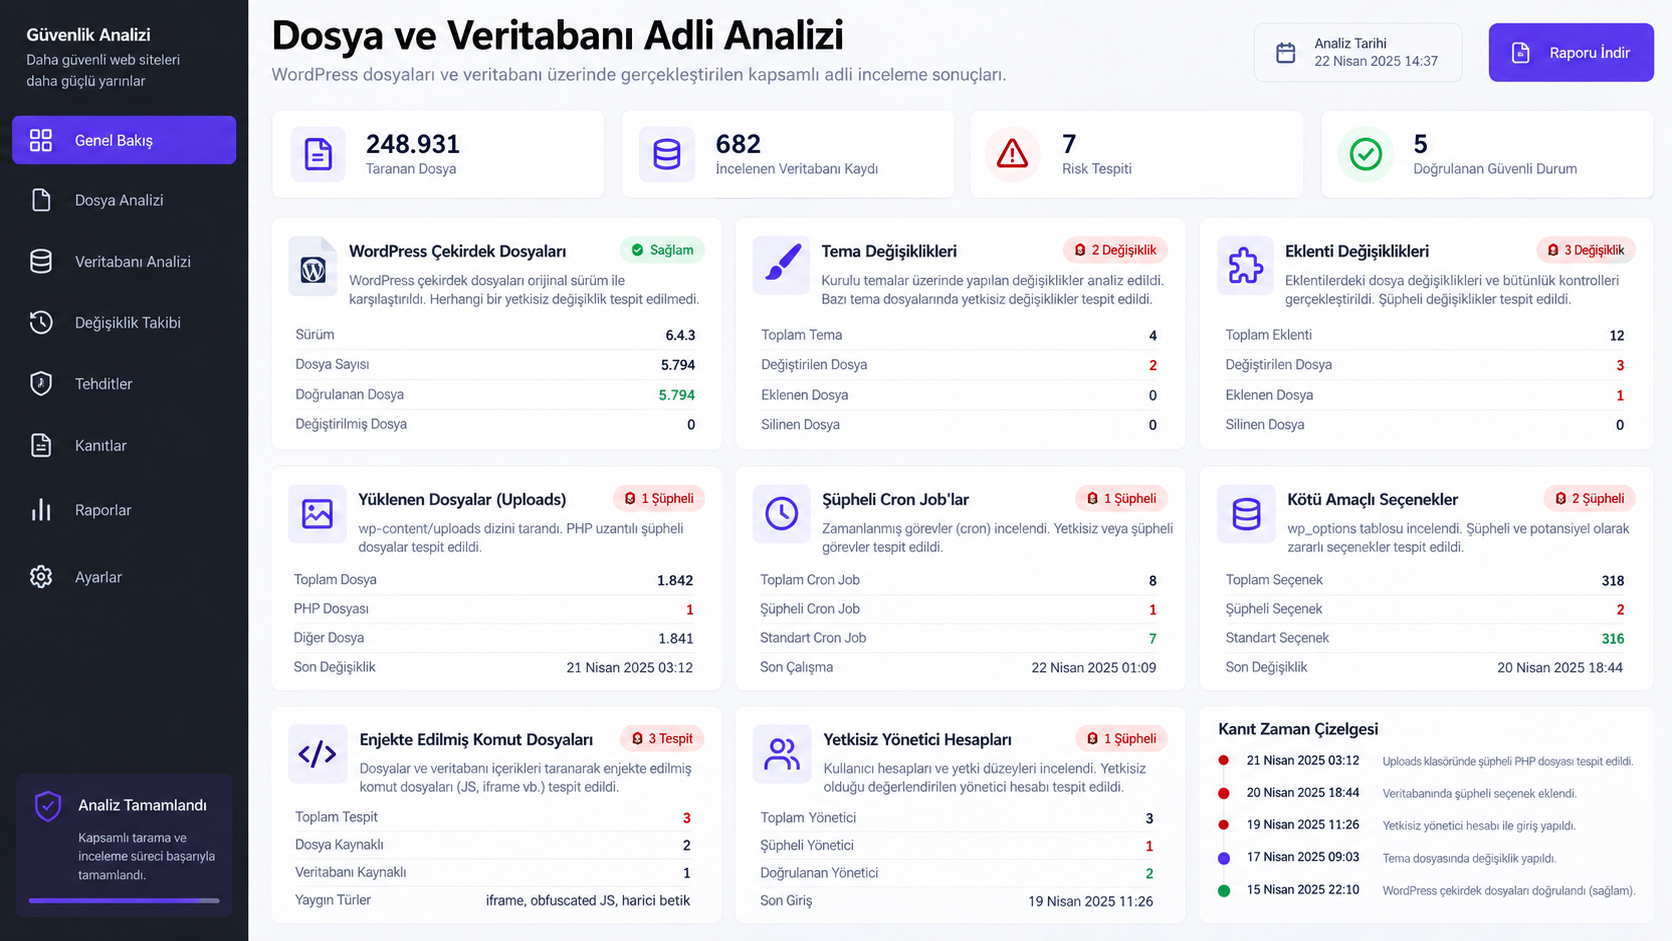Click the 682 database record count
1672x941 pixels.
click(738, 144)
